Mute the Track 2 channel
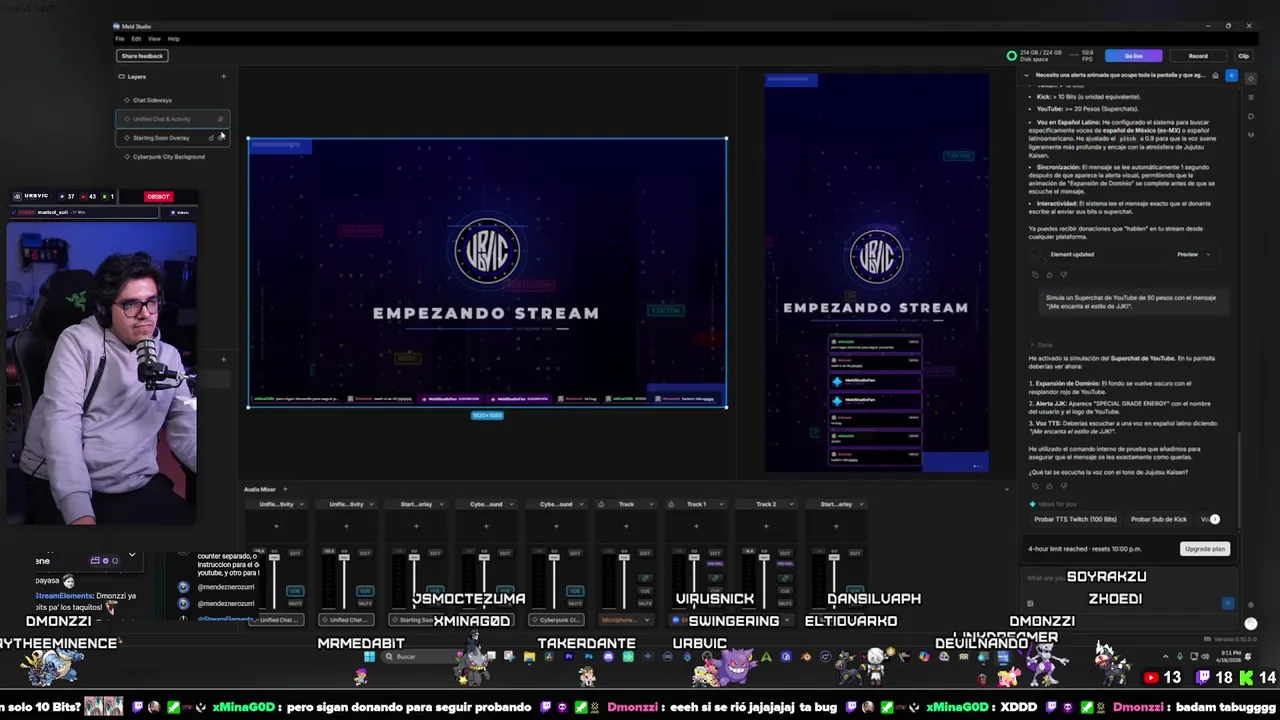The image size is (1280, 720). [x=785, y=603]
